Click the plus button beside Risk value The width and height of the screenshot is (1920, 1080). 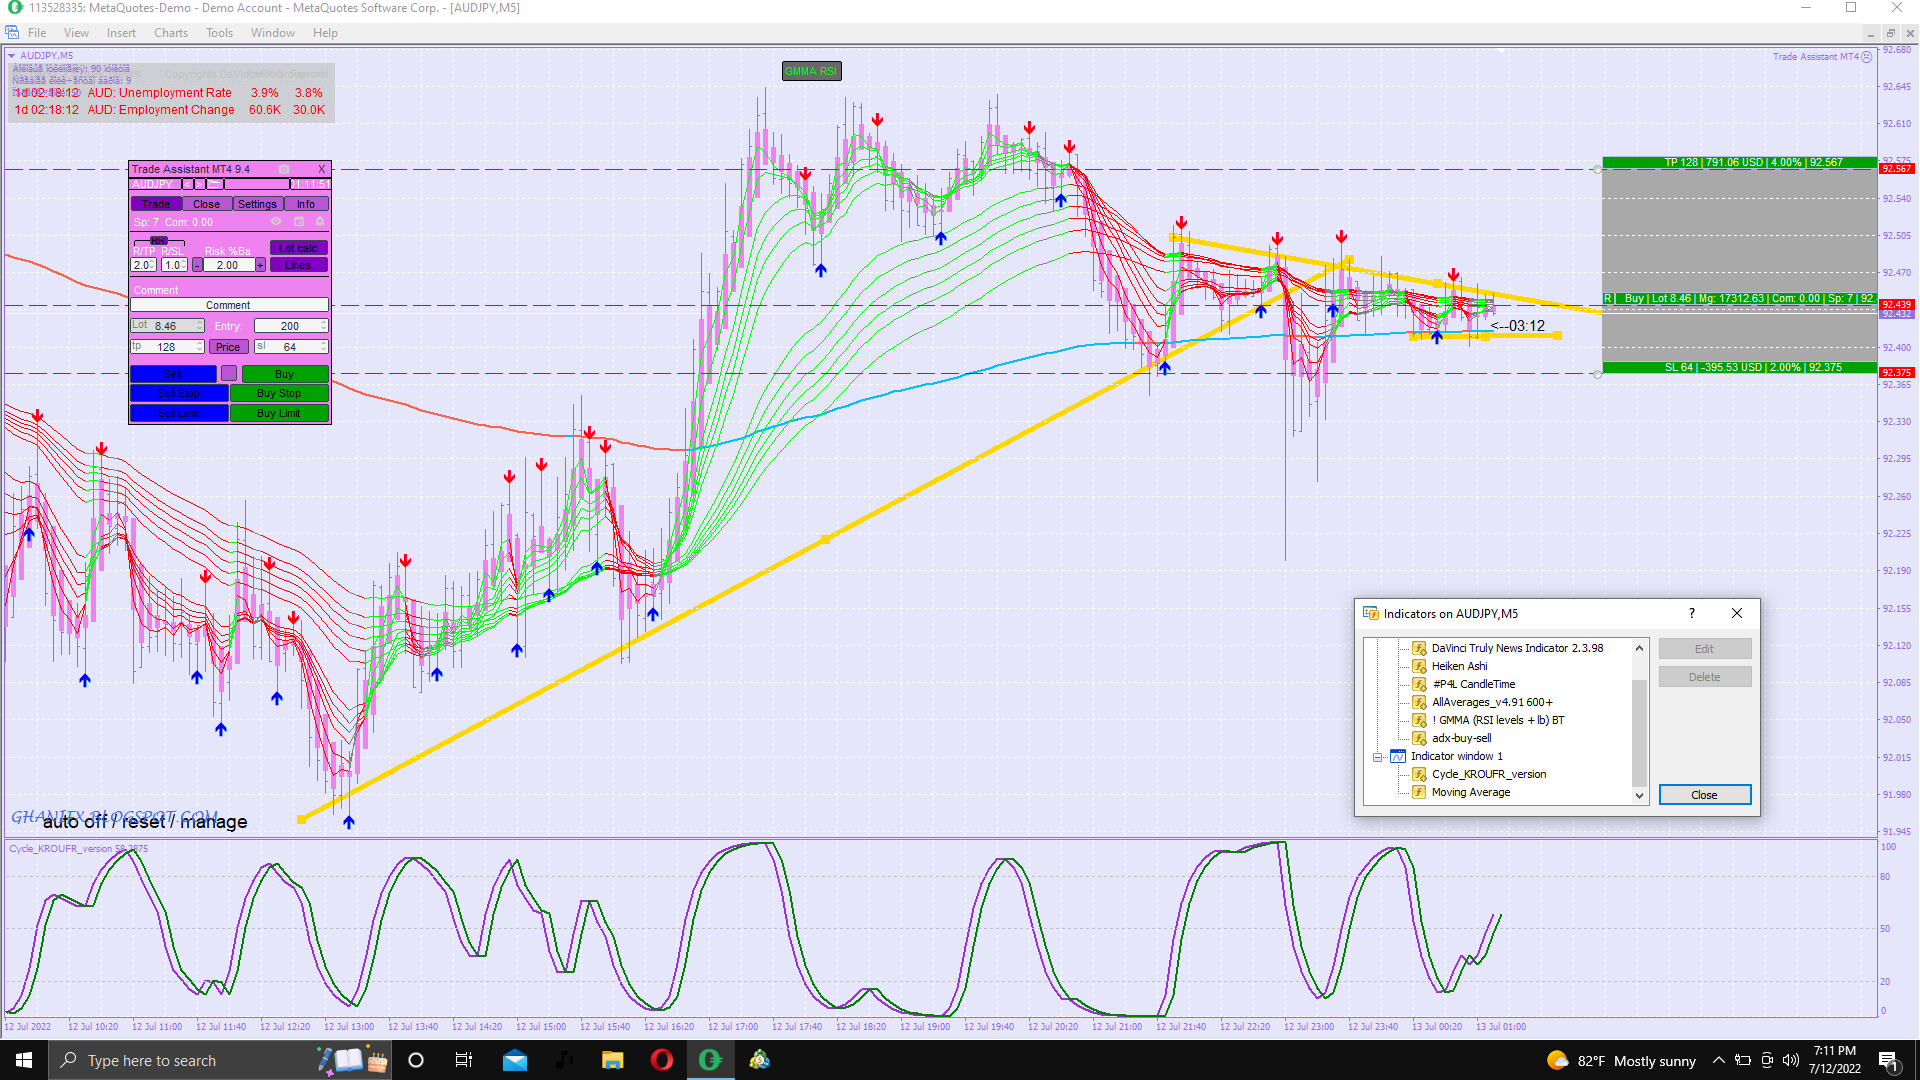260,265
